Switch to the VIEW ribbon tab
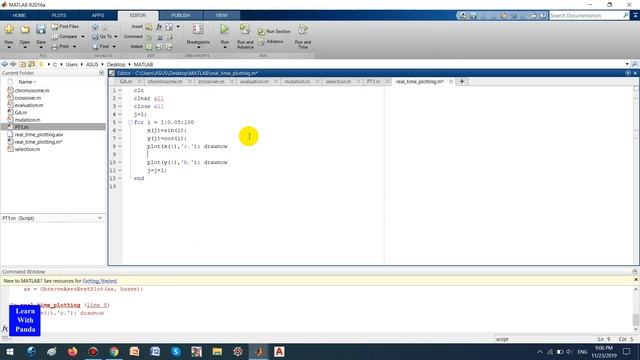 [x=221, y=16]
